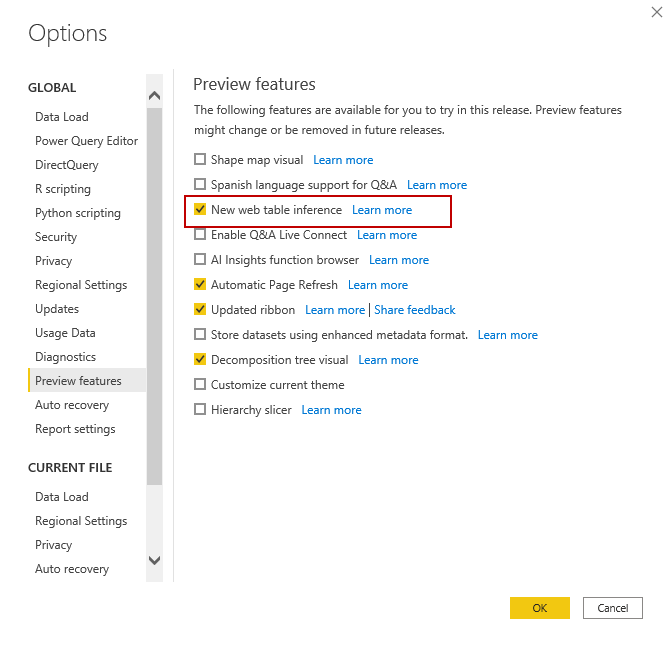Open Report settings under Global
672x648 pixels.
(x=75, y=429)
